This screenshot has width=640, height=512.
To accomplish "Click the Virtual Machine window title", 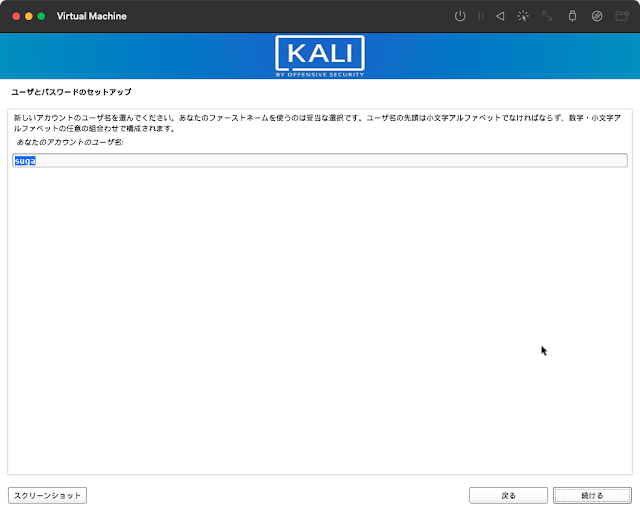I will [x=92, y=16].
